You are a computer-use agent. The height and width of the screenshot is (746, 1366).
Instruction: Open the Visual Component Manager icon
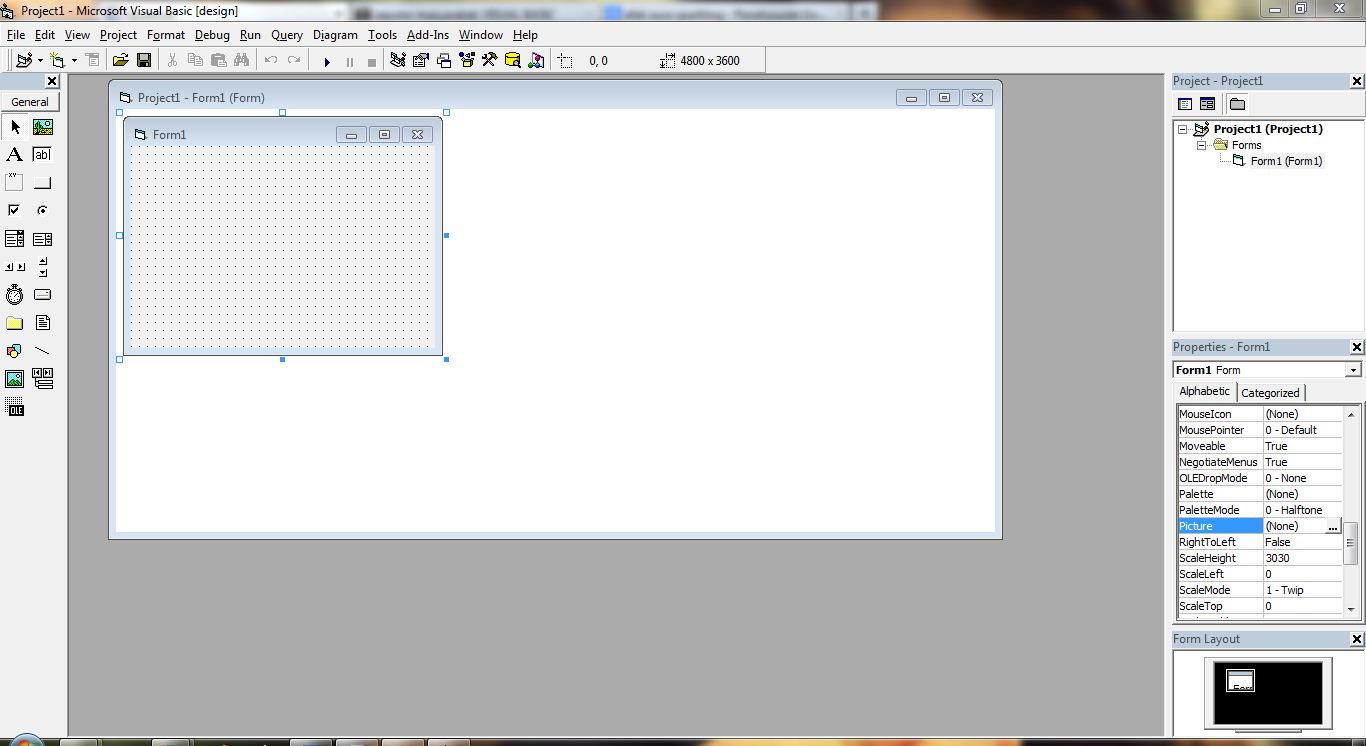pos(536,61)
